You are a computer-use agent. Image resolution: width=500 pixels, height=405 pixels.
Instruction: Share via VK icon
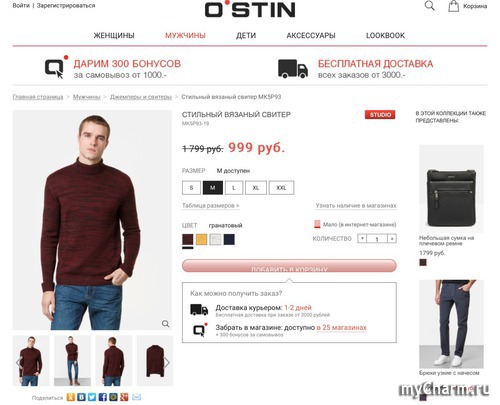tap(81, 397)
